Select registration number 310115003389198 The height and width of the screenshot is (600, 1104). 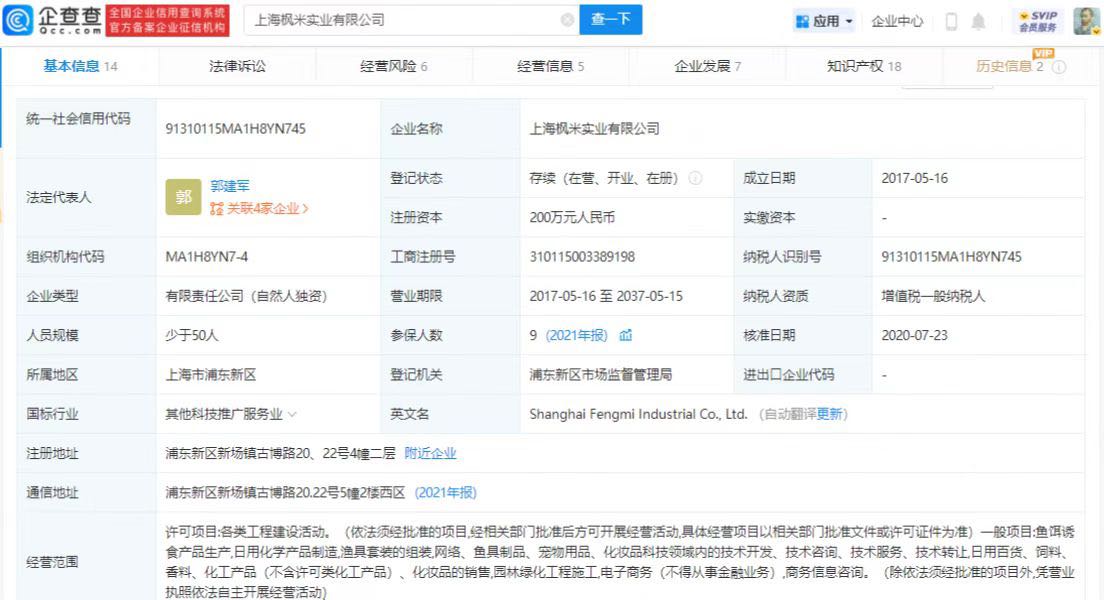(582, 257)
